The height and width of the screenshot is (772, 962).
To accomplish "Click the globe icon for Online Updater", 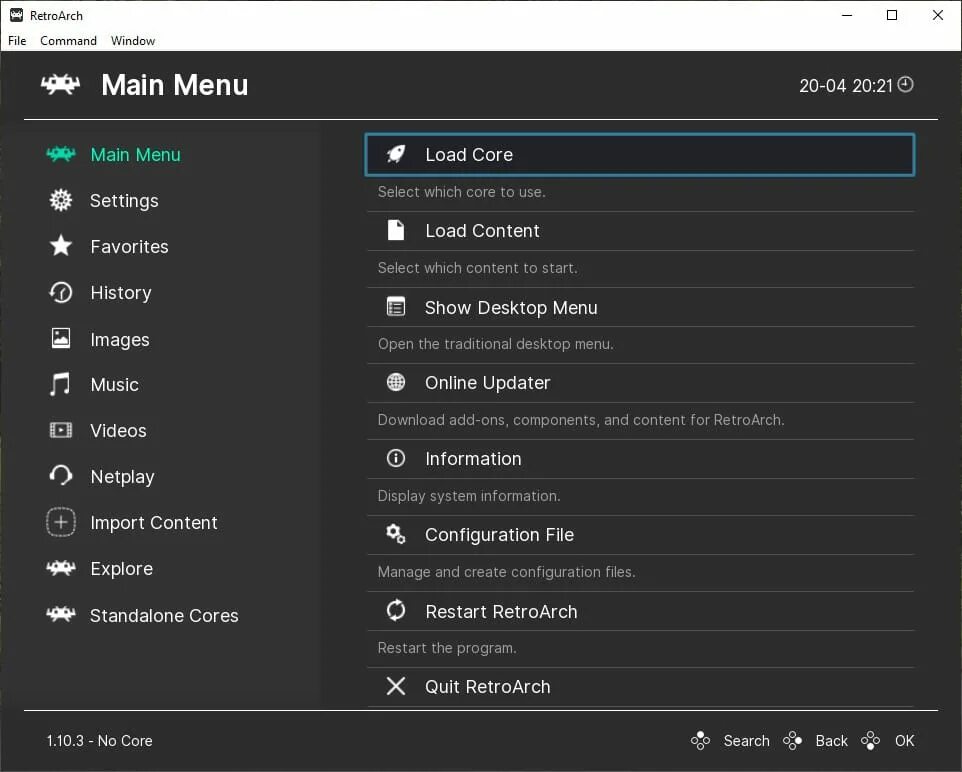I will 396,383.
